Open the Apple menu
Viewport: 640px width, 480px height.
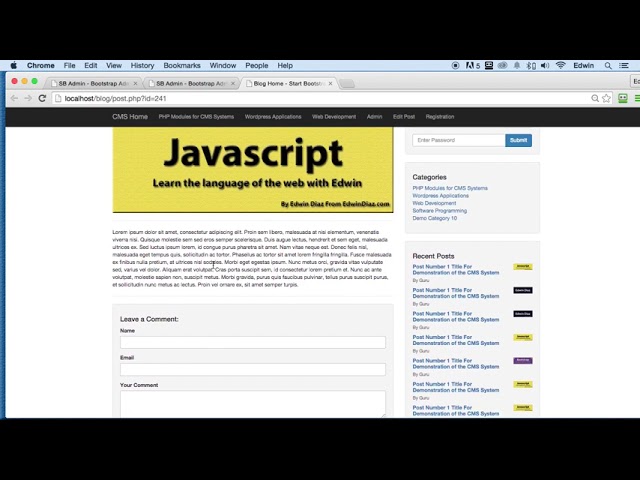(x=13, y=65)
